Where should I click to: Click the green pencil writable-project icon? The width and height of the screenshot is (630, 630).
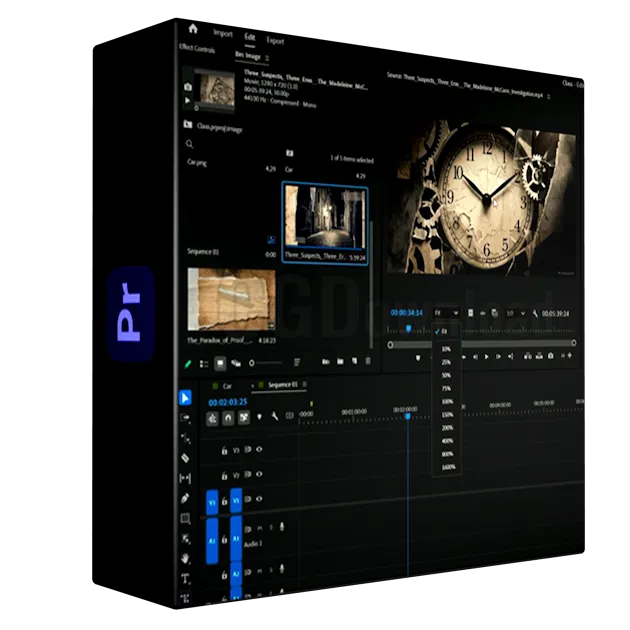coord(188,364)
